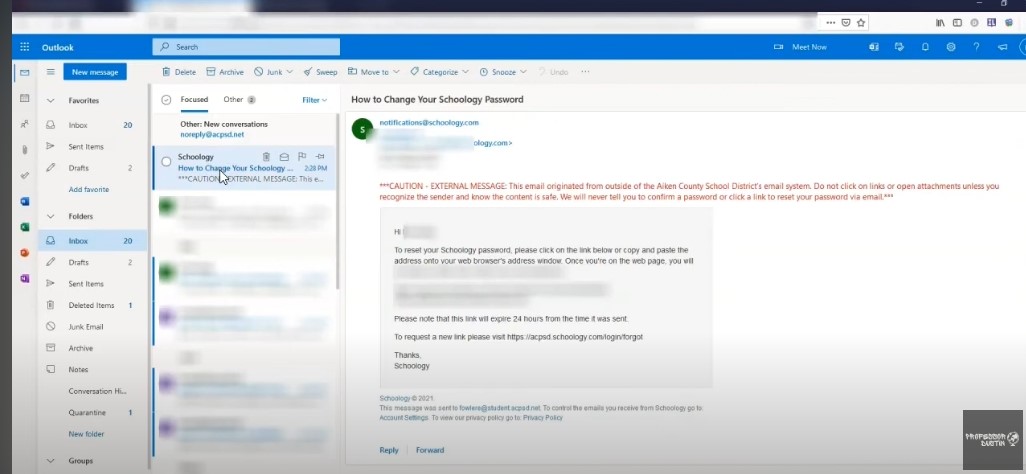
Task: Launch Excel from the left rail
Action: click(x=25, y=227)
